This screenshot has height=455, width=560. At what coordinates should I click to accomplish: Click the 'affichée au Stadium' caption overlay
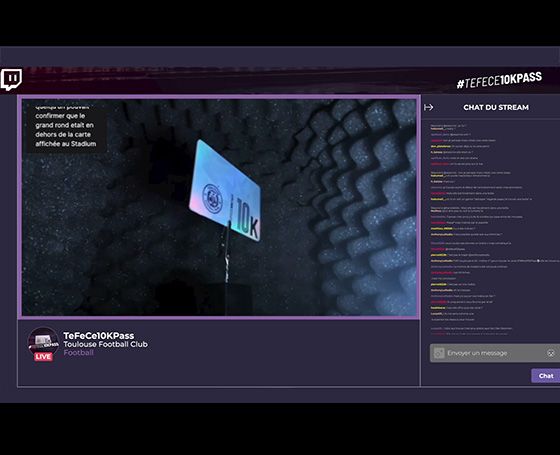[x=66, y=144]
